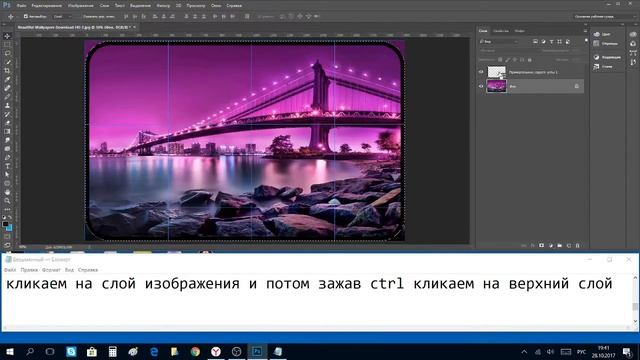Filter layers by type layers icon

pos(551,42)
